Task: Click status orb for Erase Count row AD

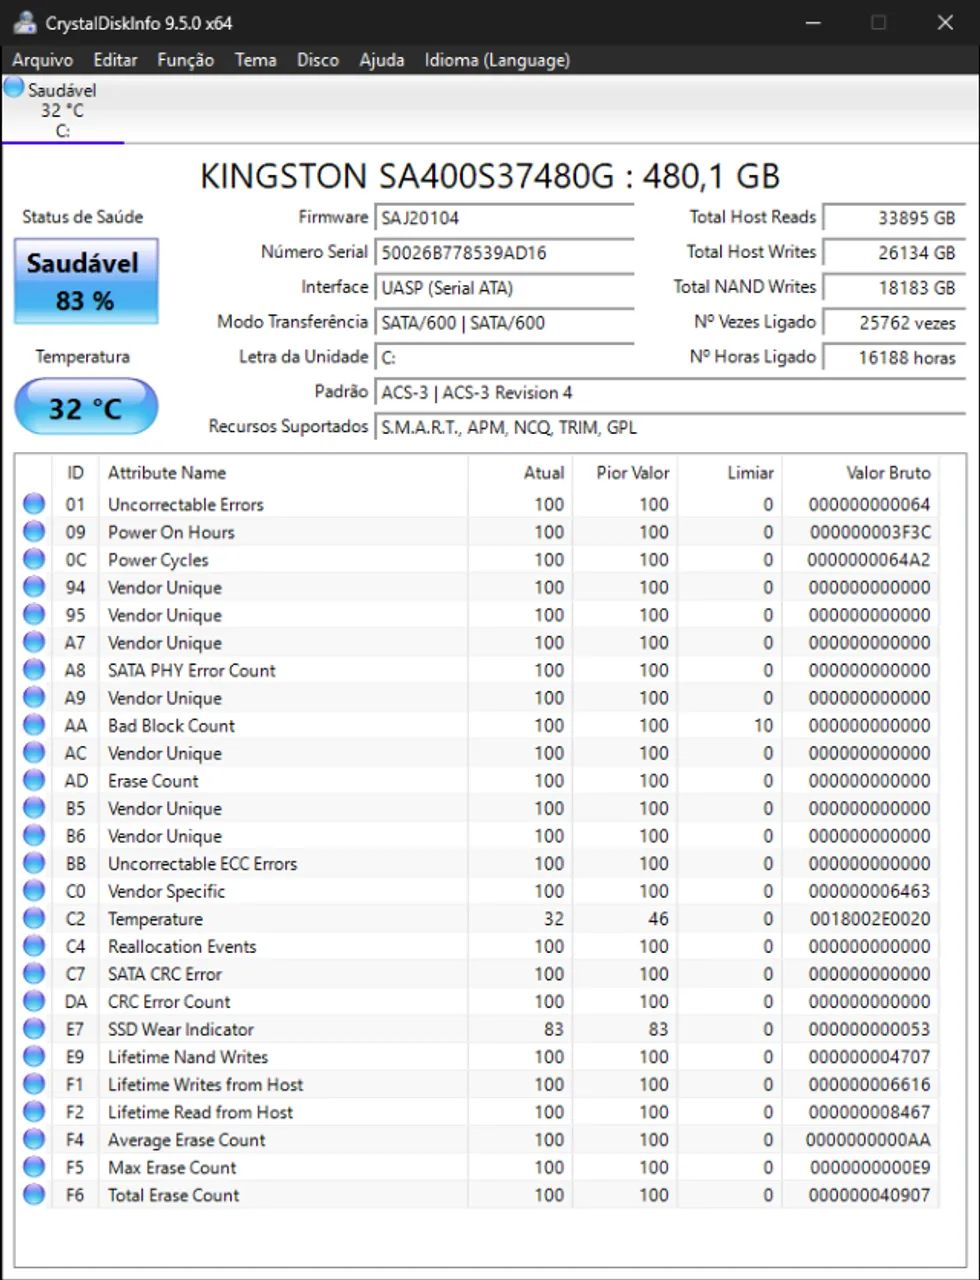Action: [x=34, y=780]
